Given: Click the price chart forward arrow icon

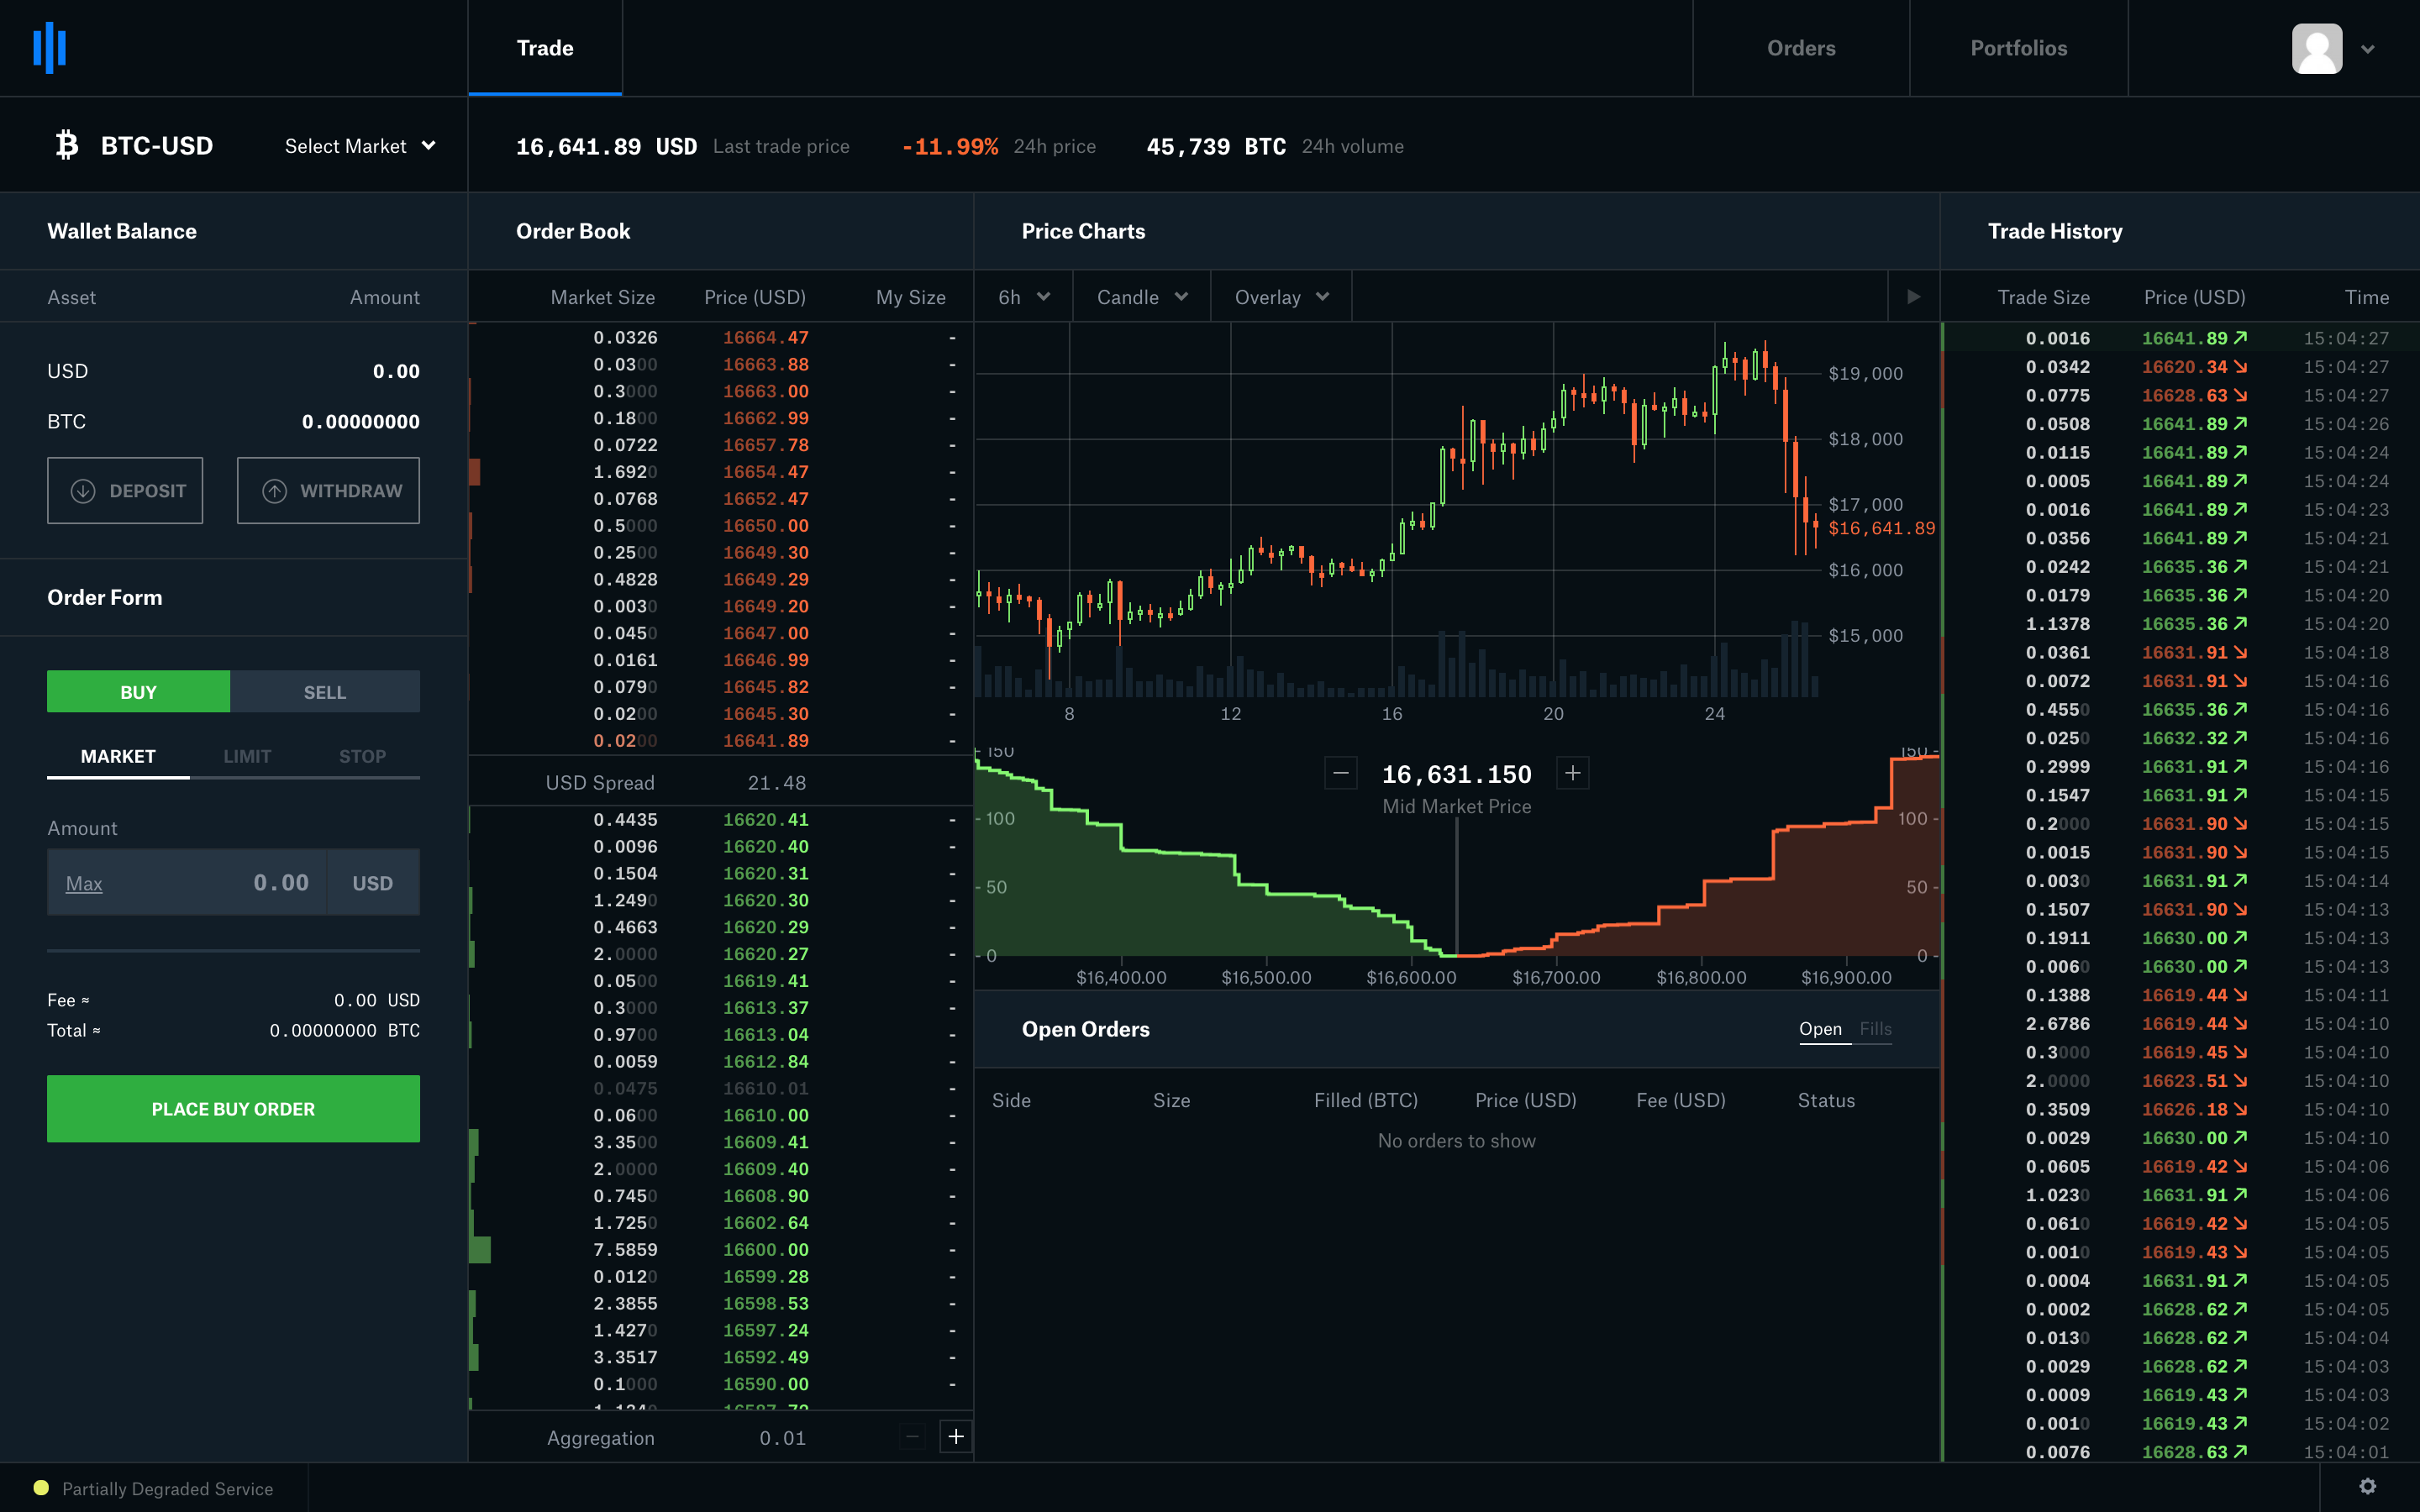Looking at the screenshot, I should (1915, 297).
